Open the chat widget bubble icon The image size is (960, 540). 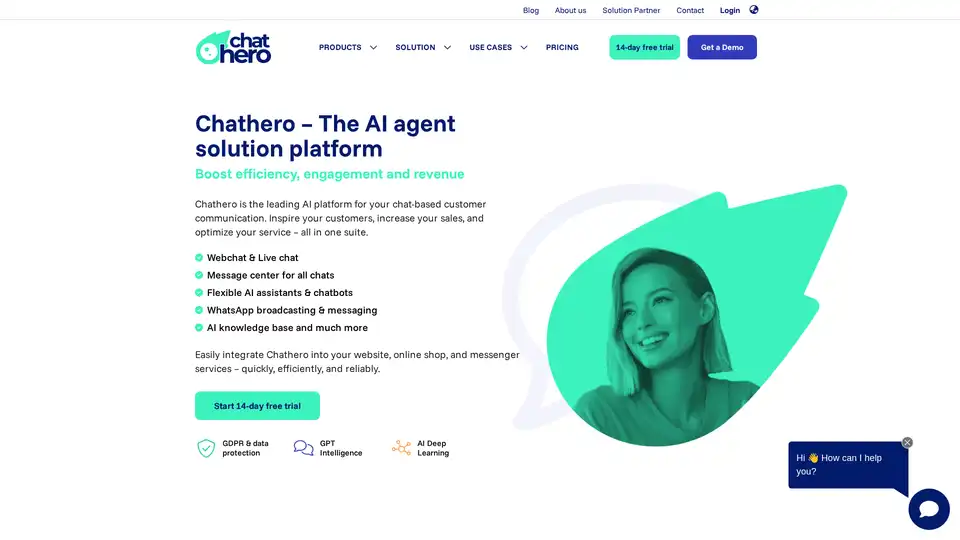point(929,509)
